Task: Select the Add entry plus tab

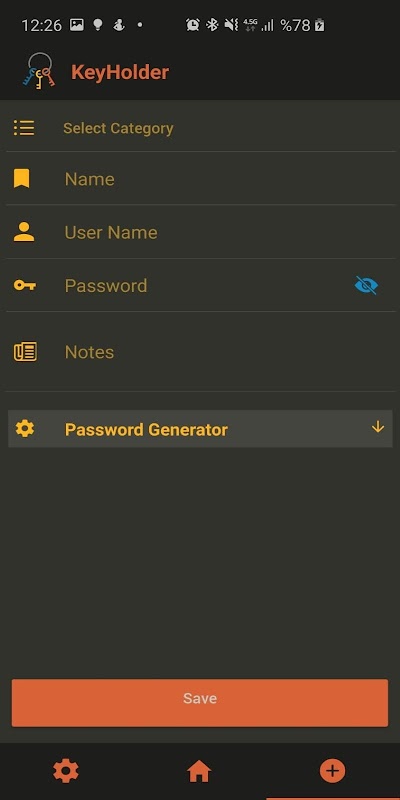Action: tap(333, 771)
